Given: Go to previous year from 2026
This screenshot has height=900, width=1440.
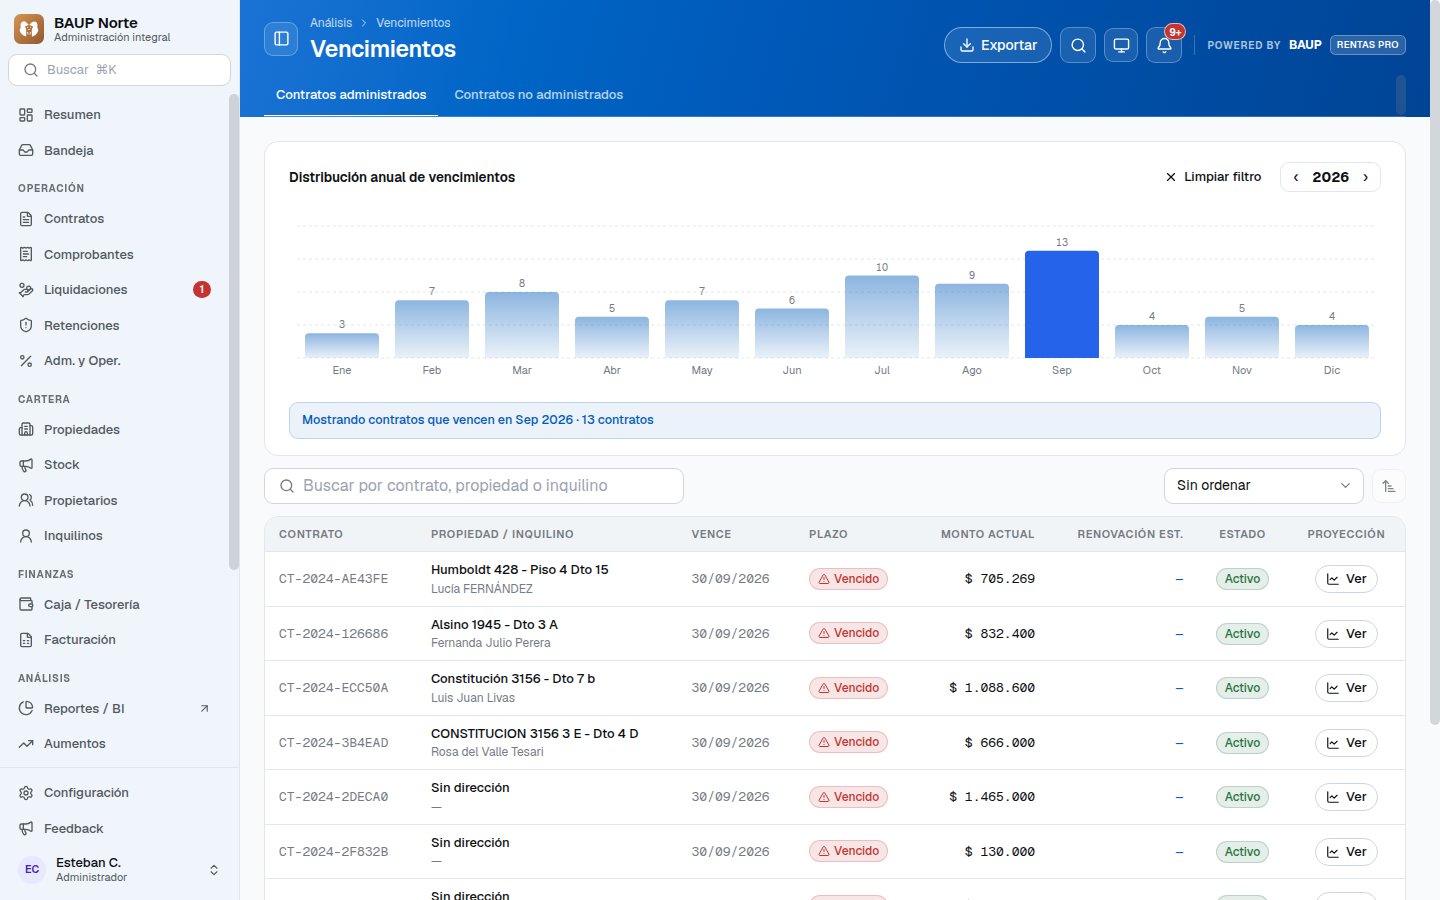Looking at the screenshot, I should click(1296, 177).
